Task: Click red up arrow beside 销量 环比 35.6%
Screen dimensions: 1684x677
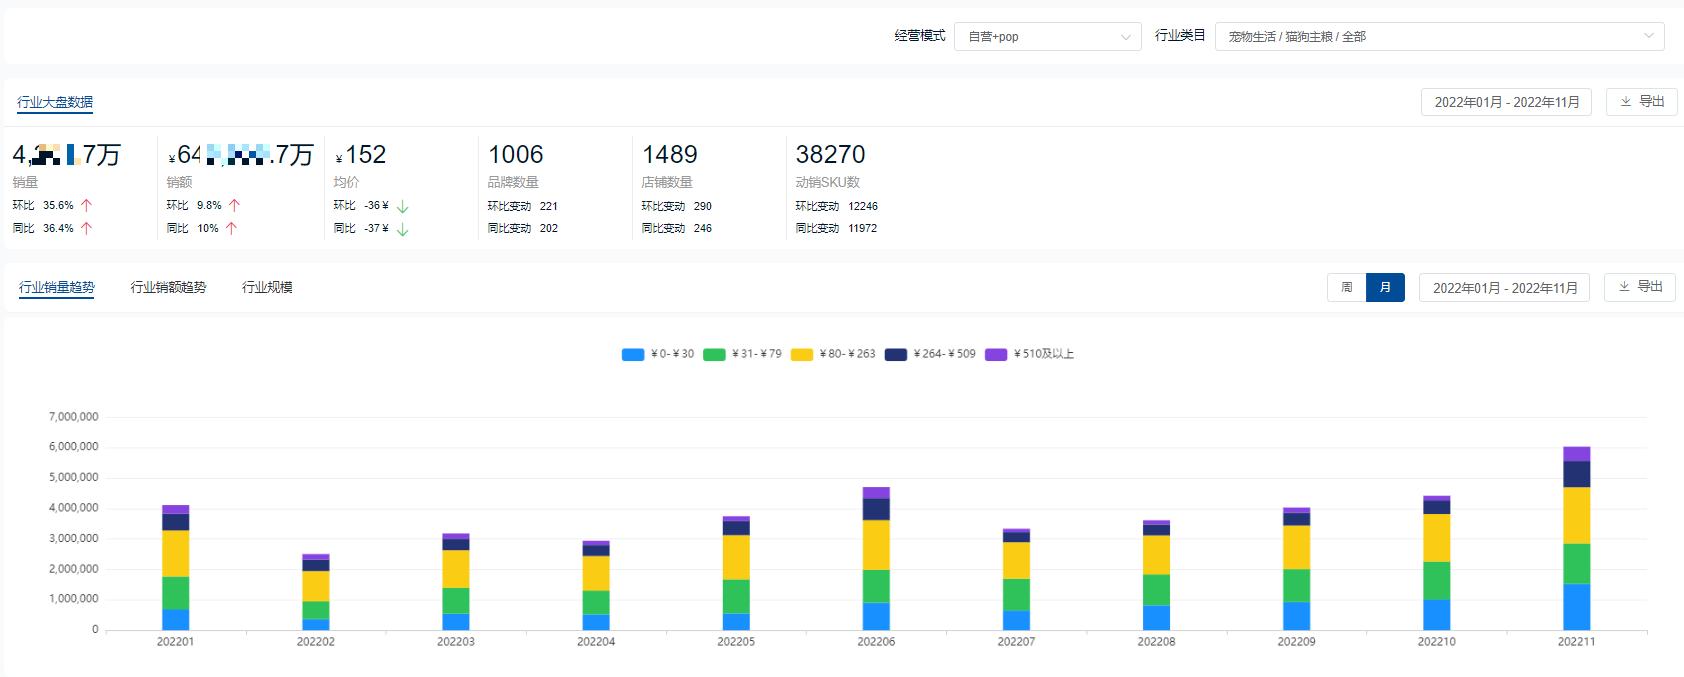Action: point(86,205)
